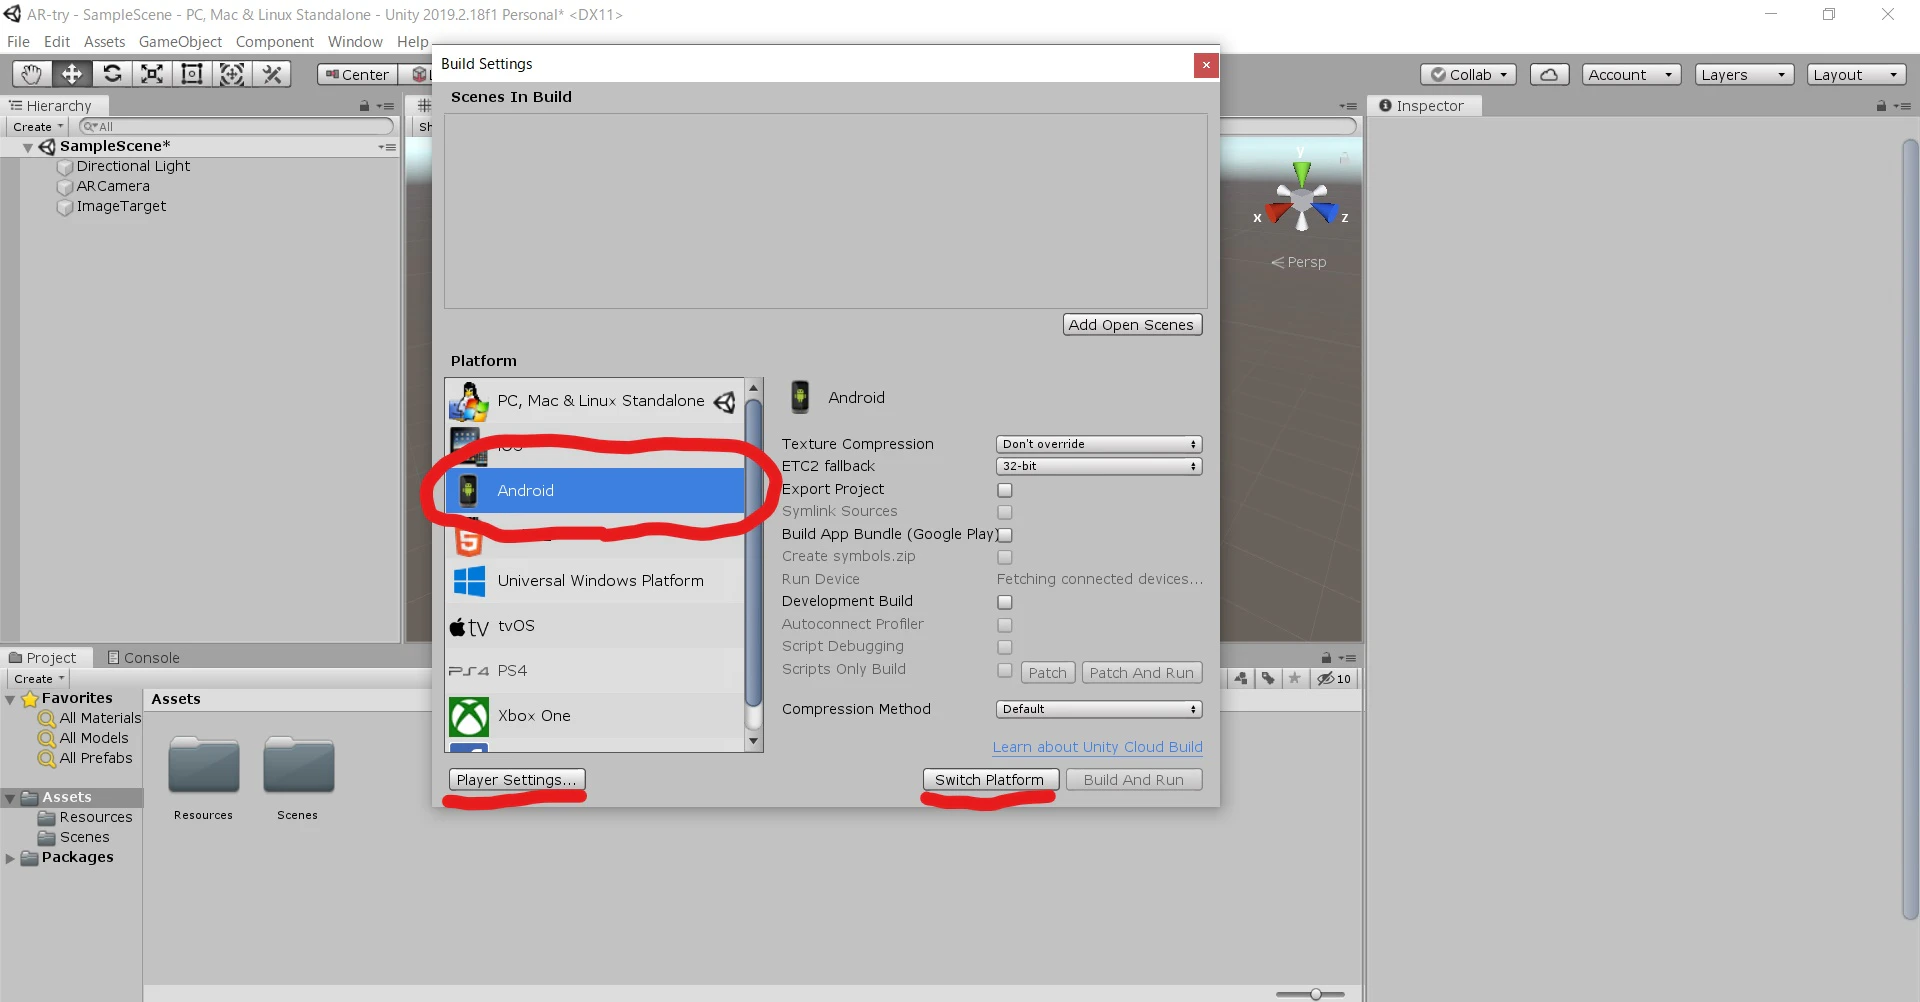Click the Hierarchy panel lock icon

coord(364,106)
